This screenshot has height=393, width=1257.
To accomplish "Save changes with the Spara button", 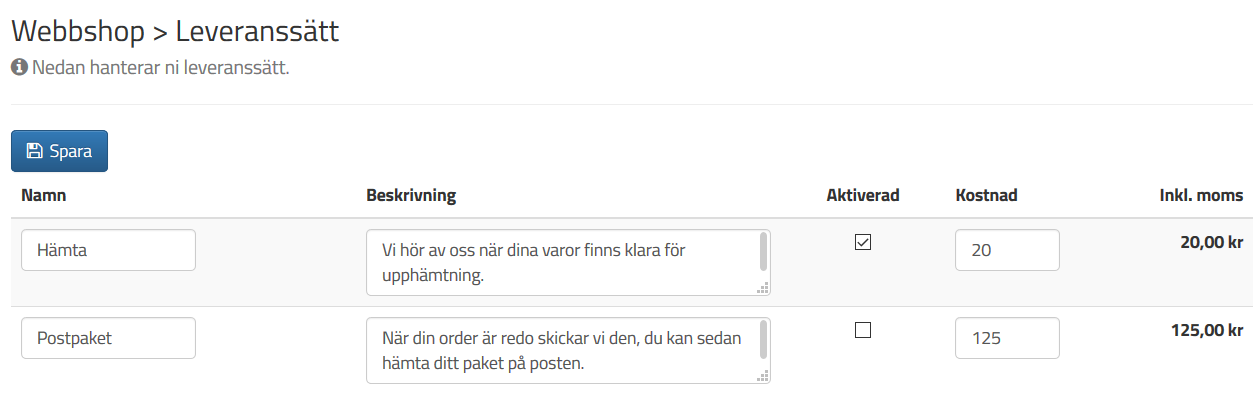I will click(x=59, y=151).
